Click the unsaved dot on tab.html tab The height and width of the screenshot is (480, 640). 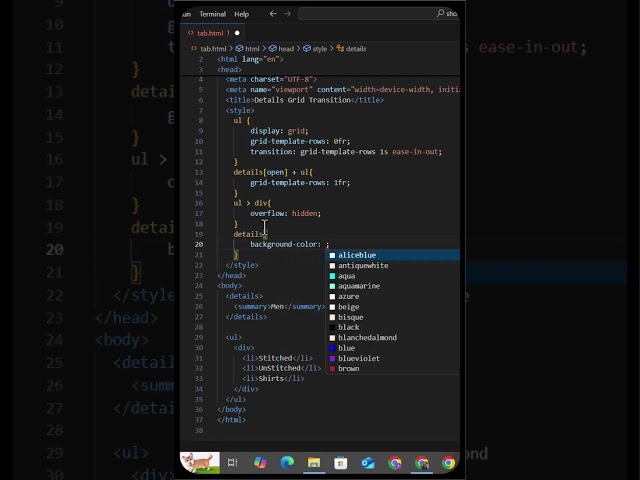(237, 33)
